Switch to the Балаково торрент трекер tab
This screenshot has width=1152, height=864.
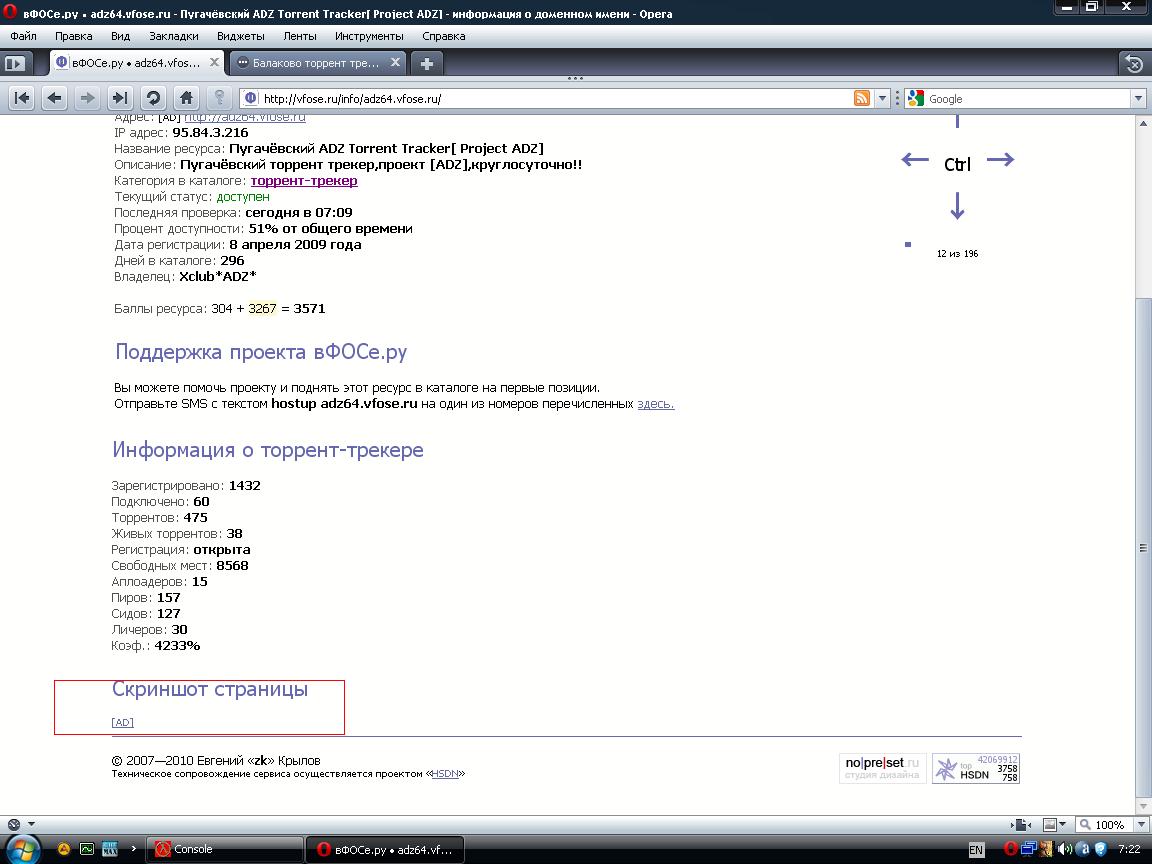(x=316, y=63)
